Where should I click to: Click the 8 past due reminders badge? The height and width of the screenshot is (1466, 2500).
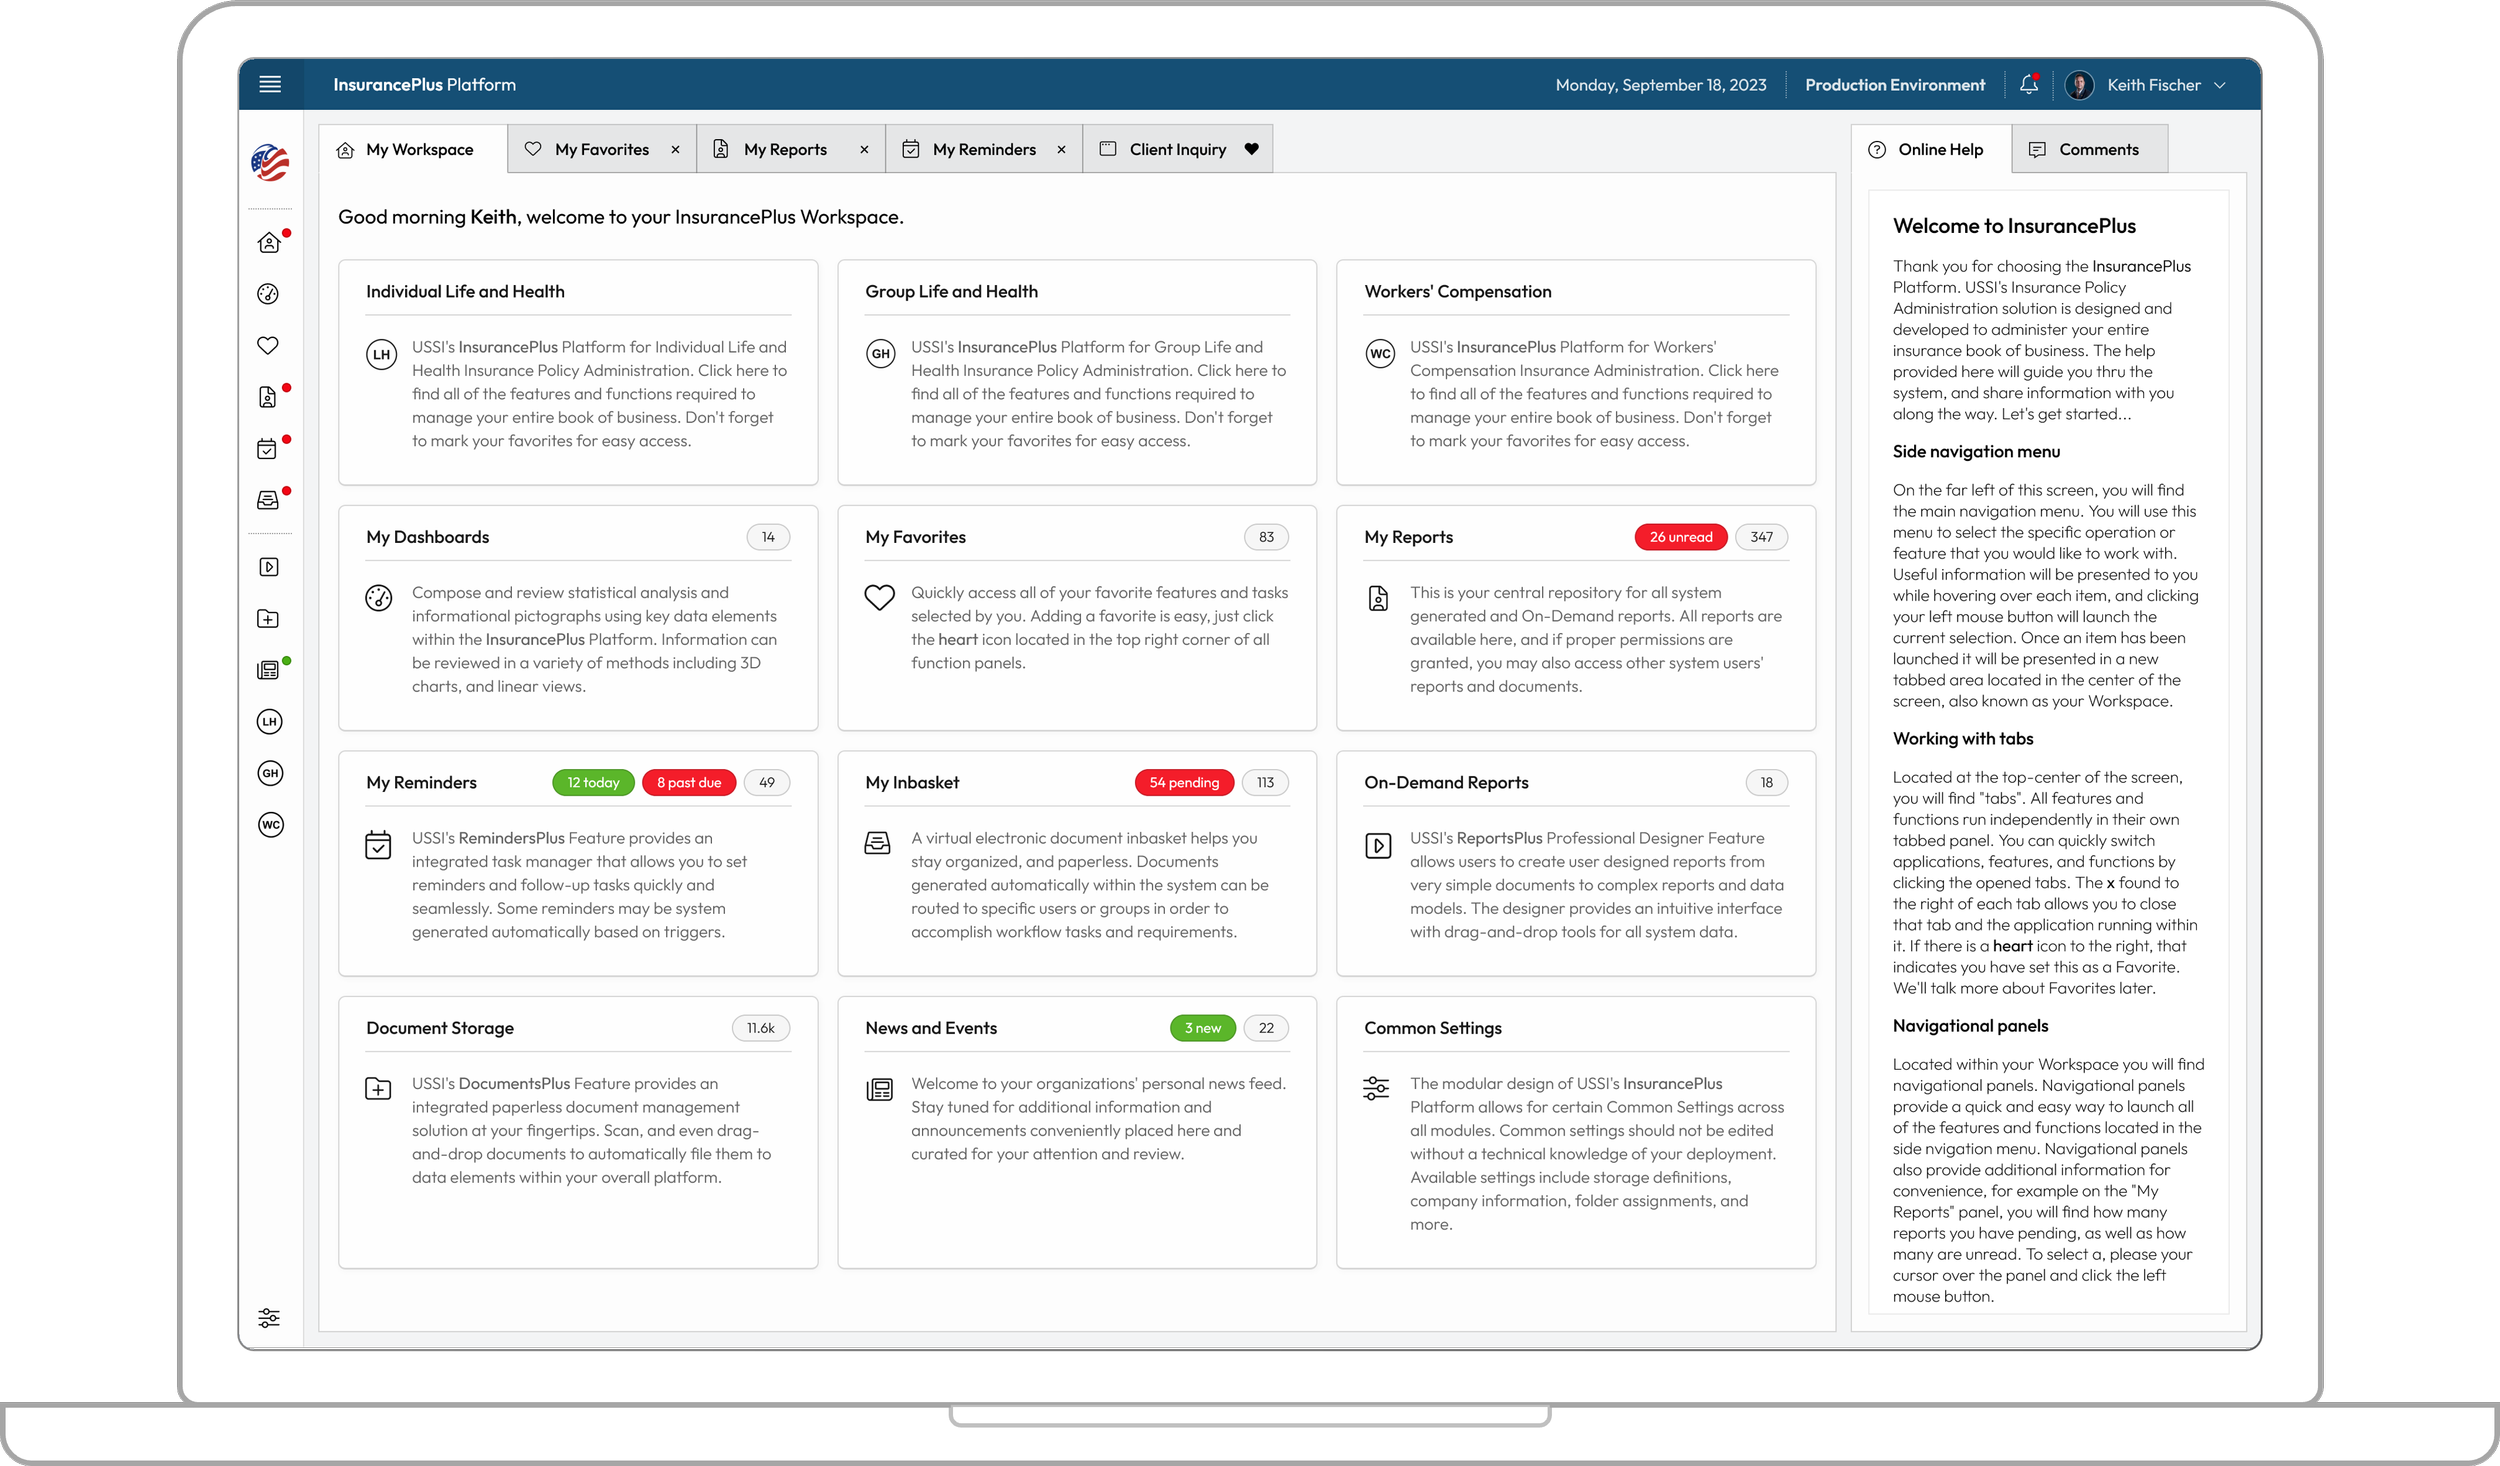click(689, 782)
